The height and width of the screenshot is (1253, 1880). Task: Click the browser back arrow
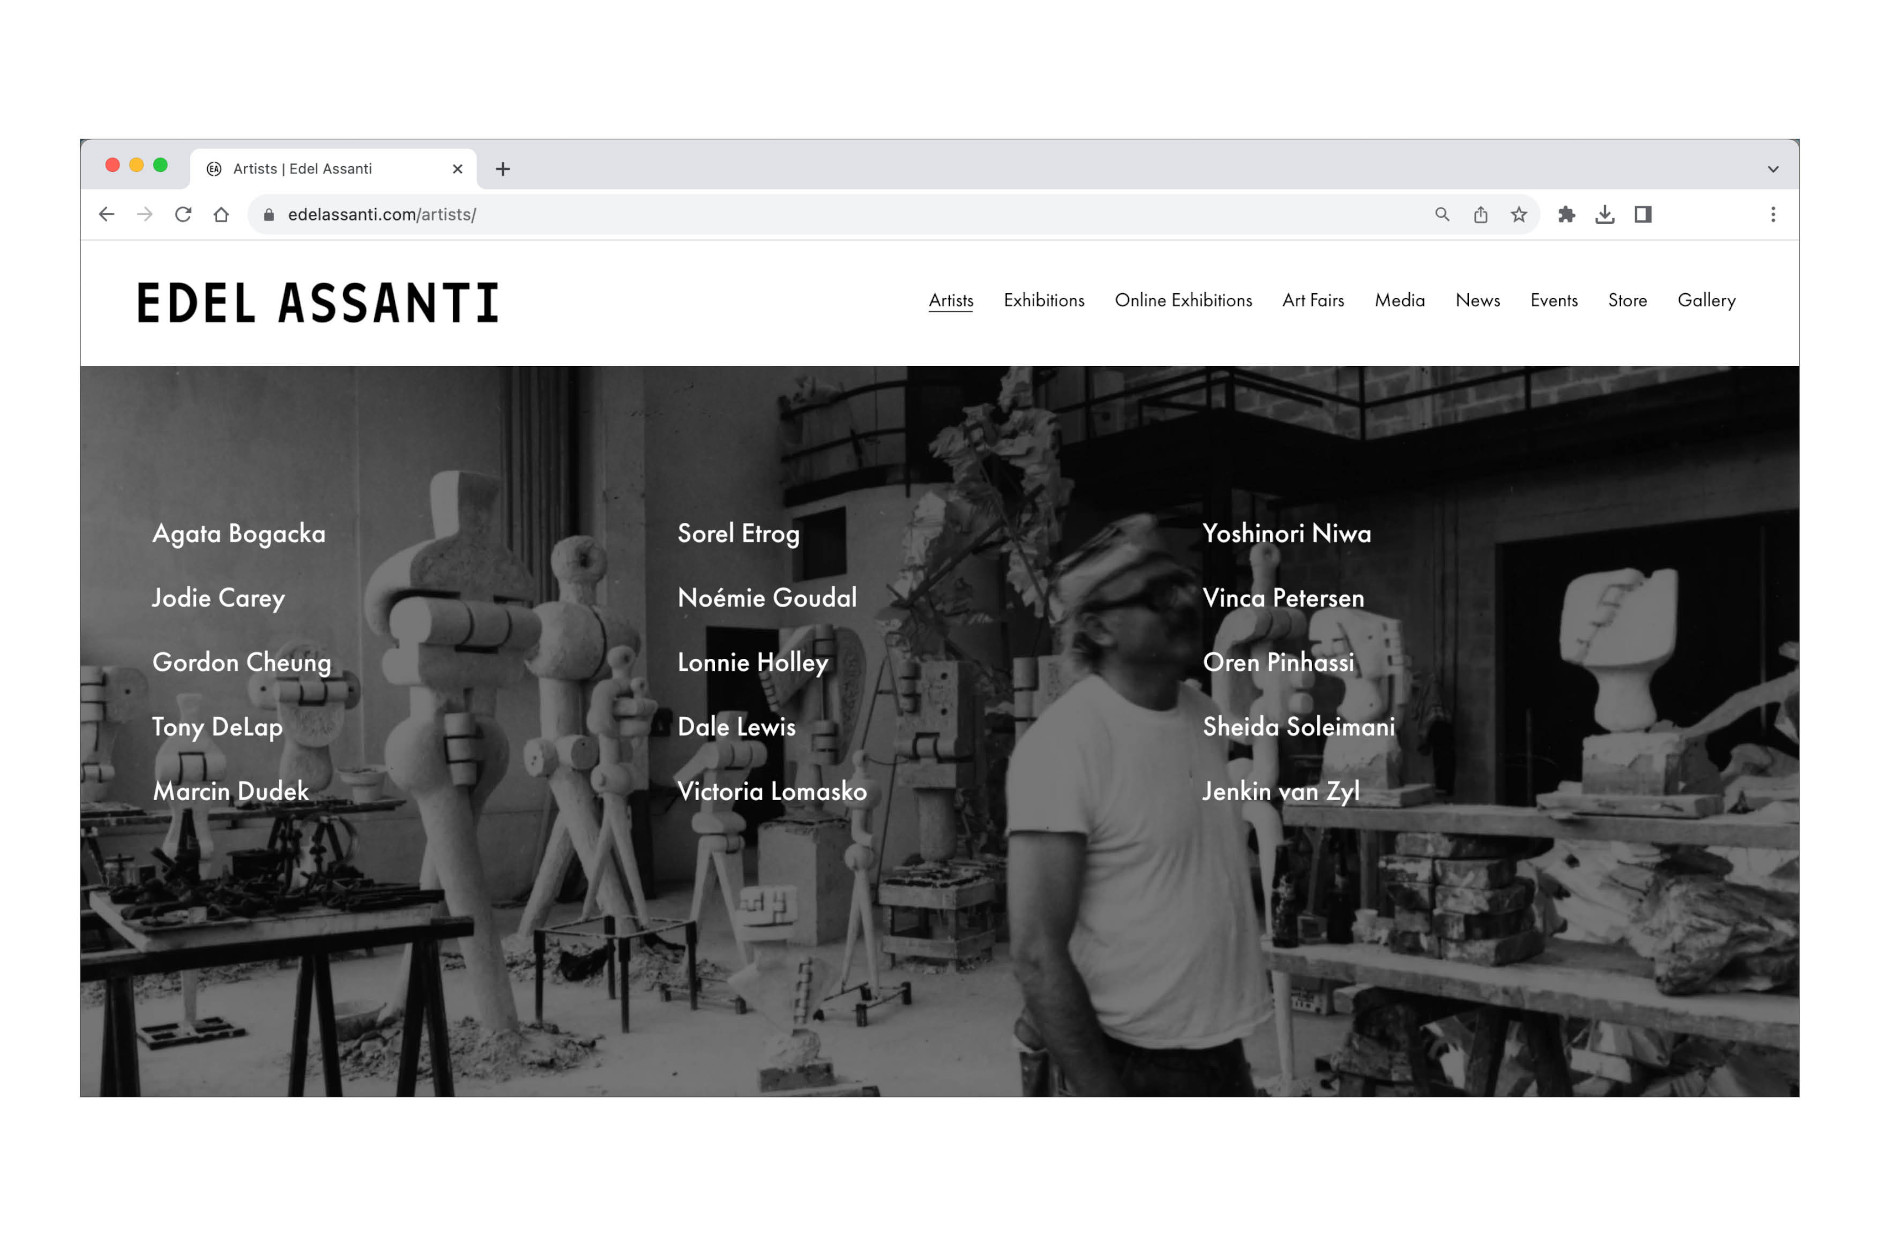tap(107, 214)
